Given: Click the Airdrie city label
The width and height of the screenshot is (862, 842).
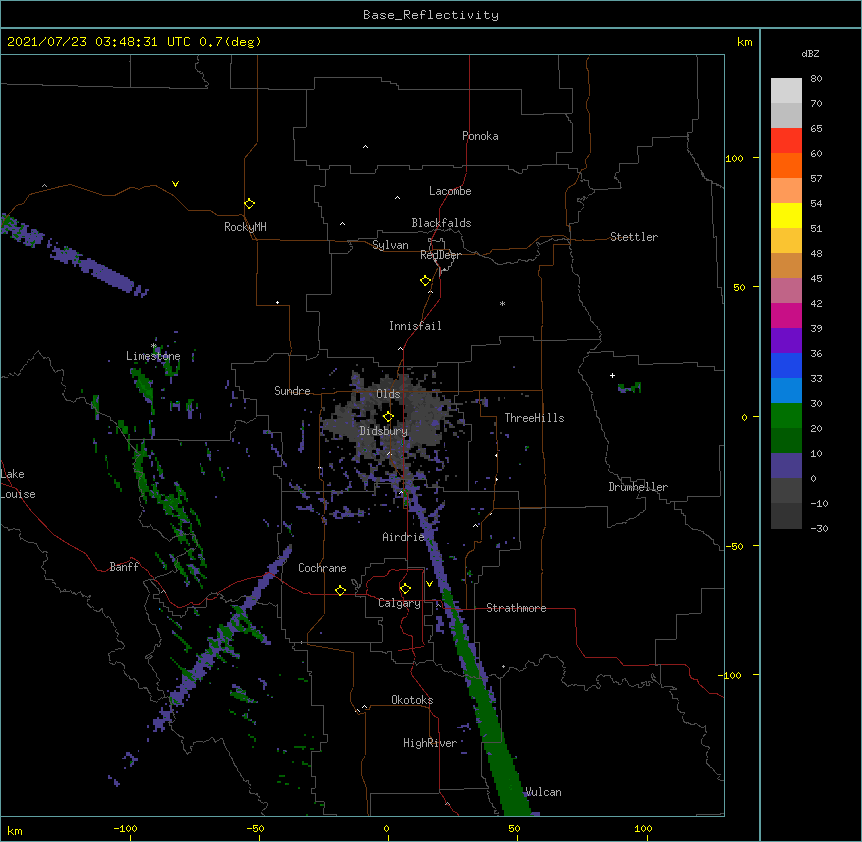Looking at the screenshot, I should pyautogui.click(x=404, y=537).
